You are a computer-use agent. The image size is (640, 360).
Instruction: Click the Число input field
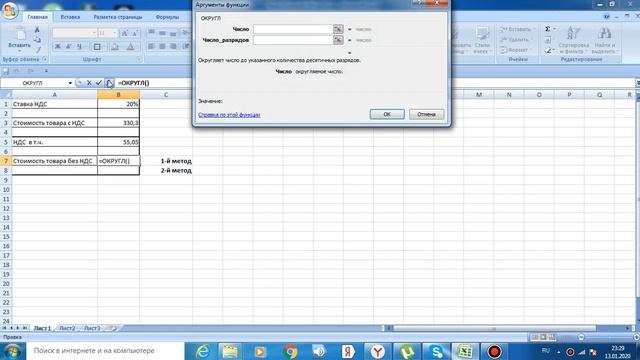293,29
